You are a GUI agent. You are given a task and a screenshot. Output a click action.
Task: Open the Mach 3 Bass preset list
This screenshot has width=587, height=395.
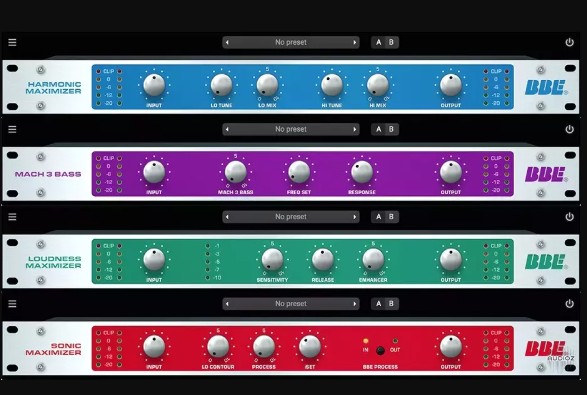(x=291, y=129)
